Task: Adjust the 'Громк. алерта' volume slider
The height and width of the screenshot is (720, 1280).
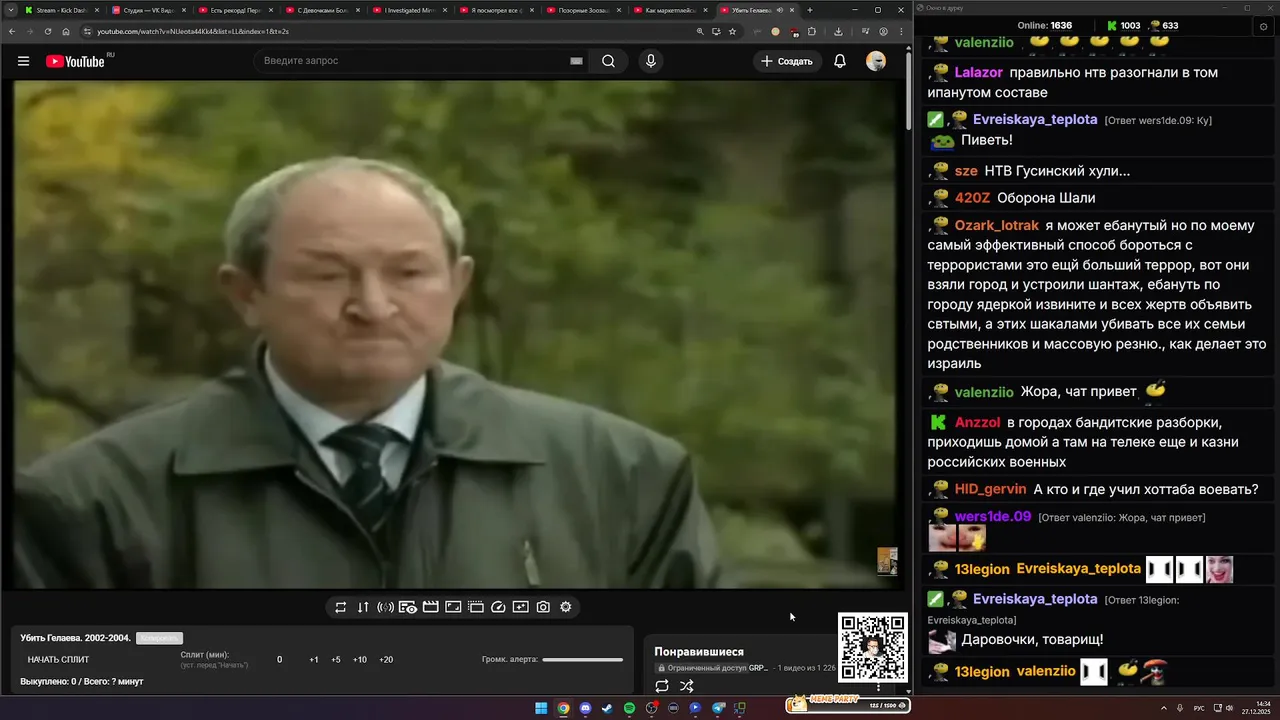Action: pyautogui.click(x=582, y=660)
